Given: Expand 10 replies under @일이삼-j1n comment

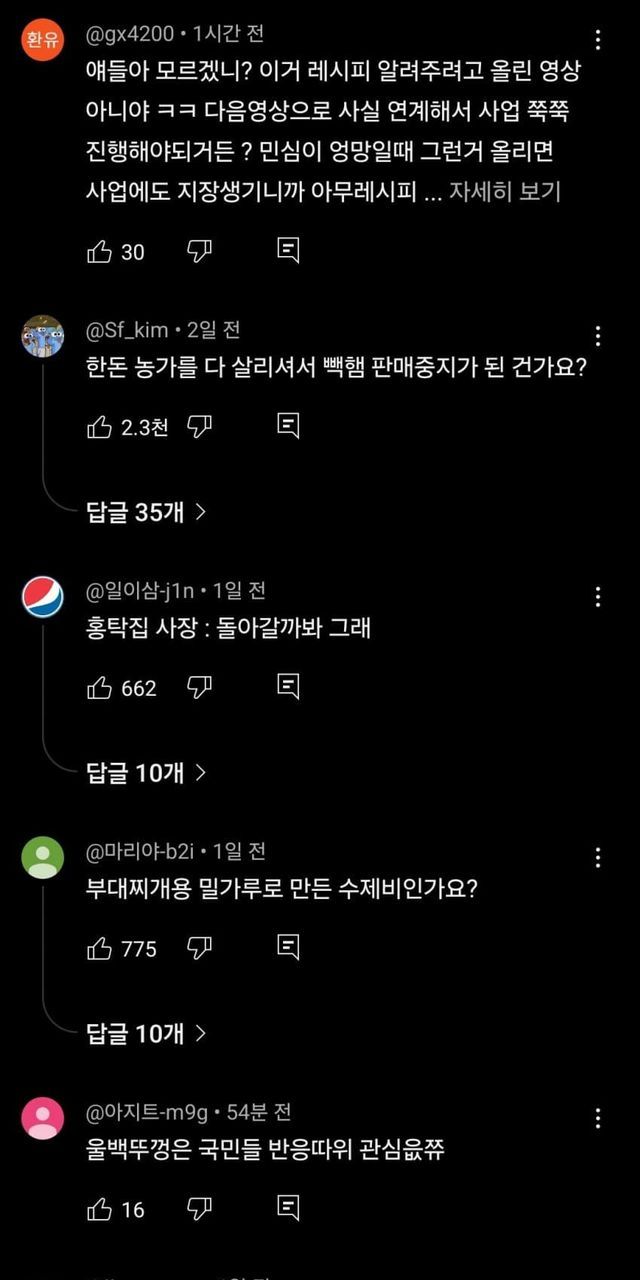Looking at the screenshot, I should click(x=146, y=772).
